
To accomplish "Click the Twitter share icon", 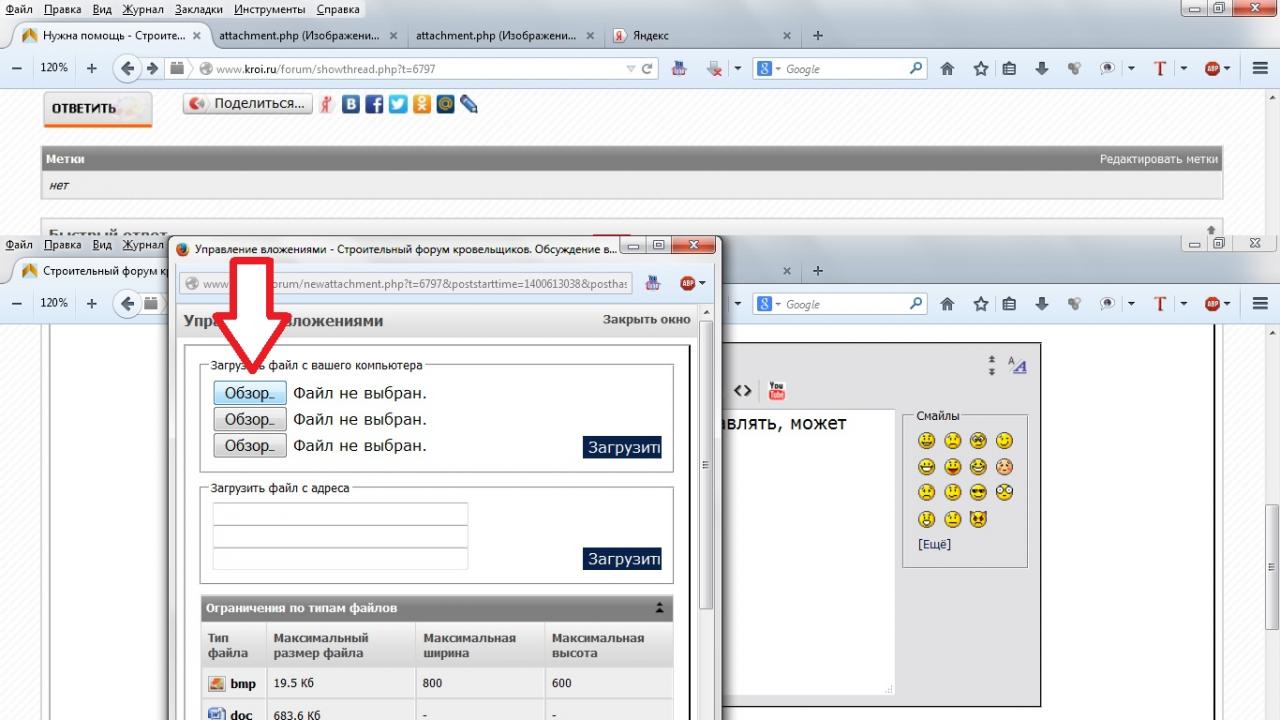I will 398,104.
